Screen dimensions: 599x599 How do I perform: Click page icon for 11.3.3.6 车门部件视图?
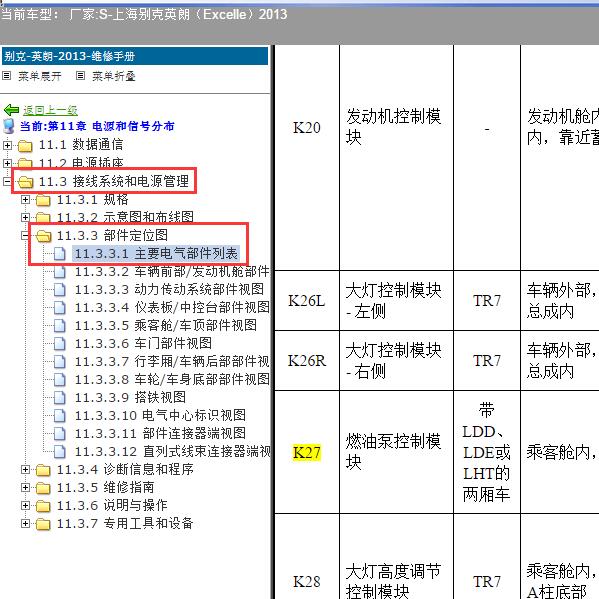pyautogui.click(x=60, y=343)
